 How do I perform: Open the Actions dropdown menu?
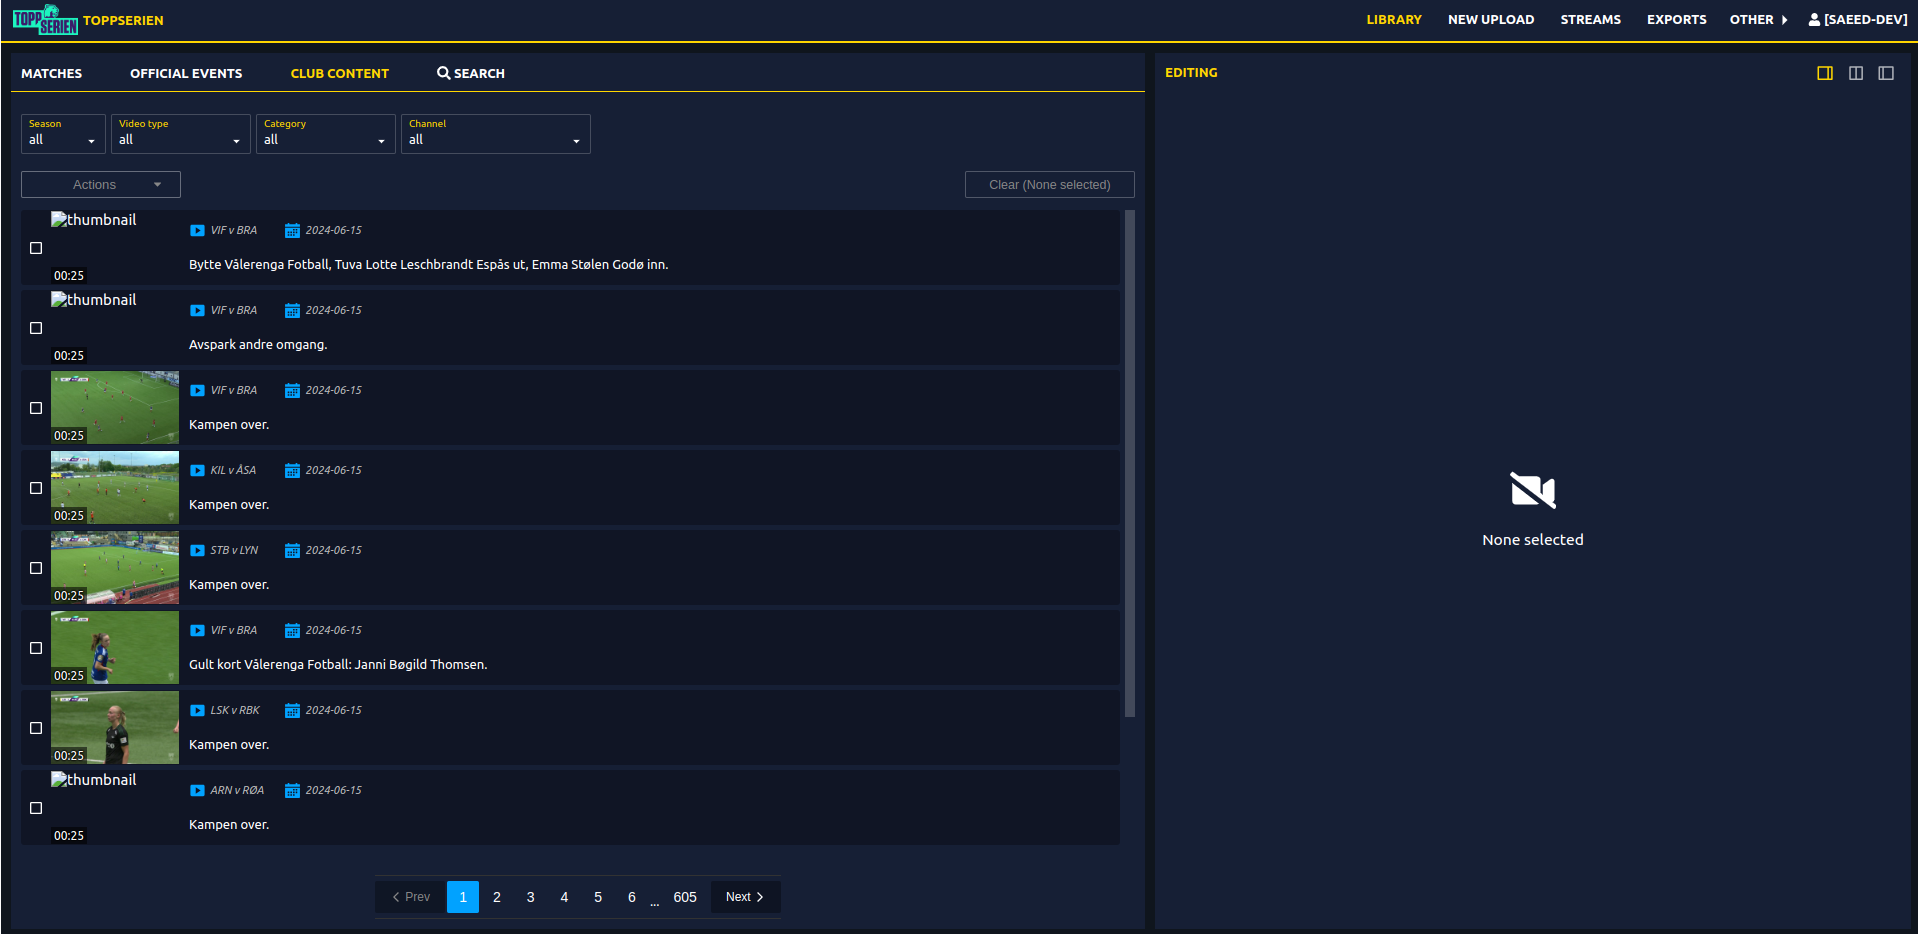[x=101, y=185]
